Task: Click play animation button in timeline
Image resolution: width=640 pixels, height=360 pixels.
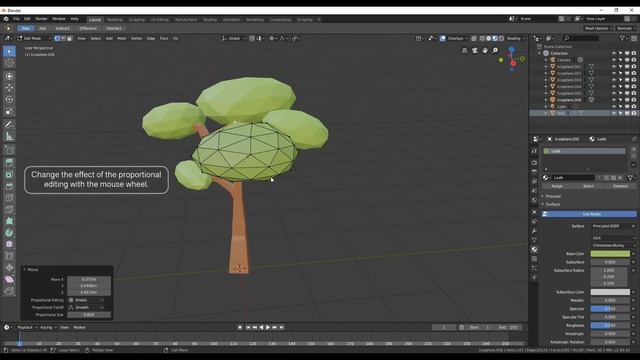Action: [x=268, y=327]
